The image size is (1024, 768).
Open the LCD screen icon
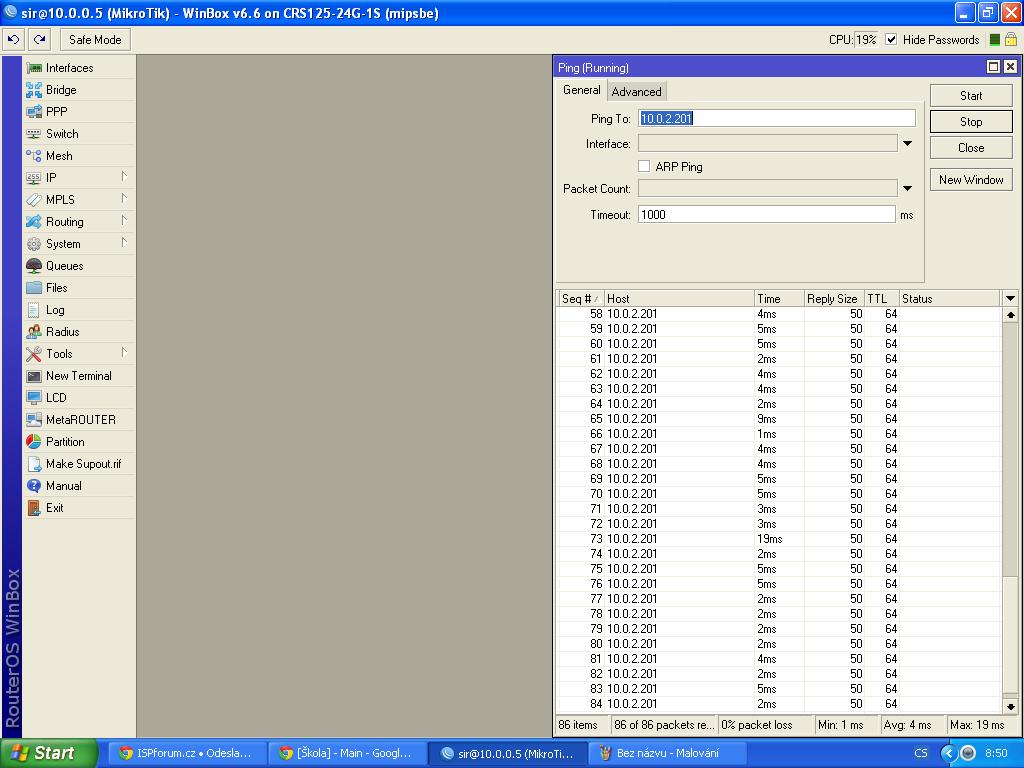34,398
